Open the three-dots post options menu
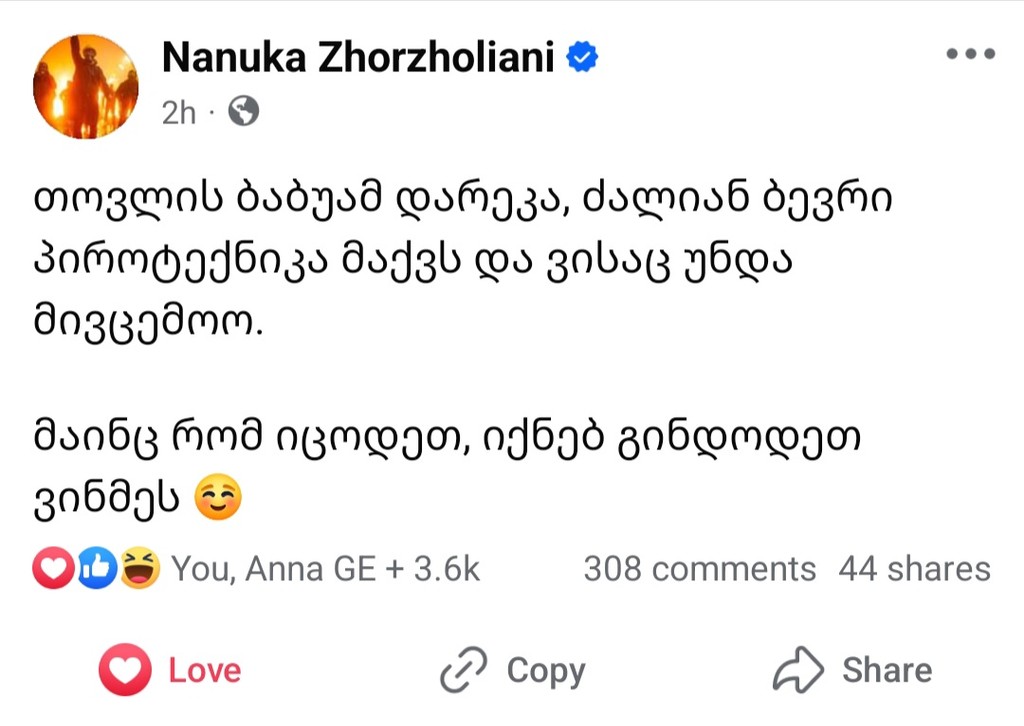Viewport: 1024px width, 726px height. coord(970,55)
